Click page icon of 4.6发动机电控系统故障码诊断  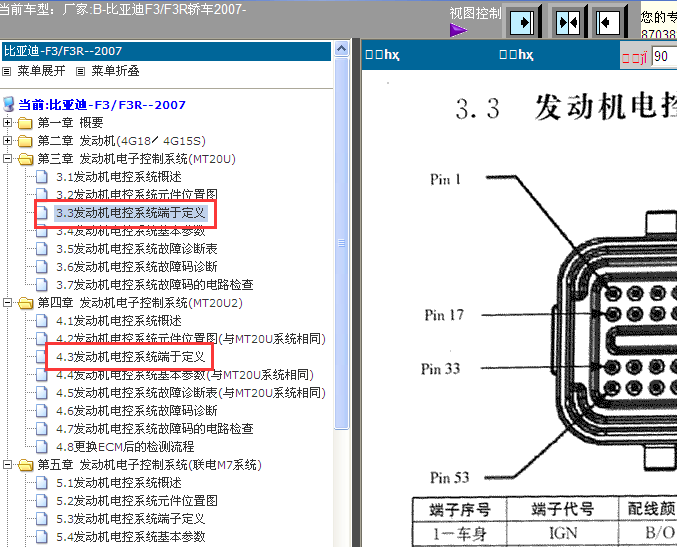pyautogui.click(x=42, y=411)
